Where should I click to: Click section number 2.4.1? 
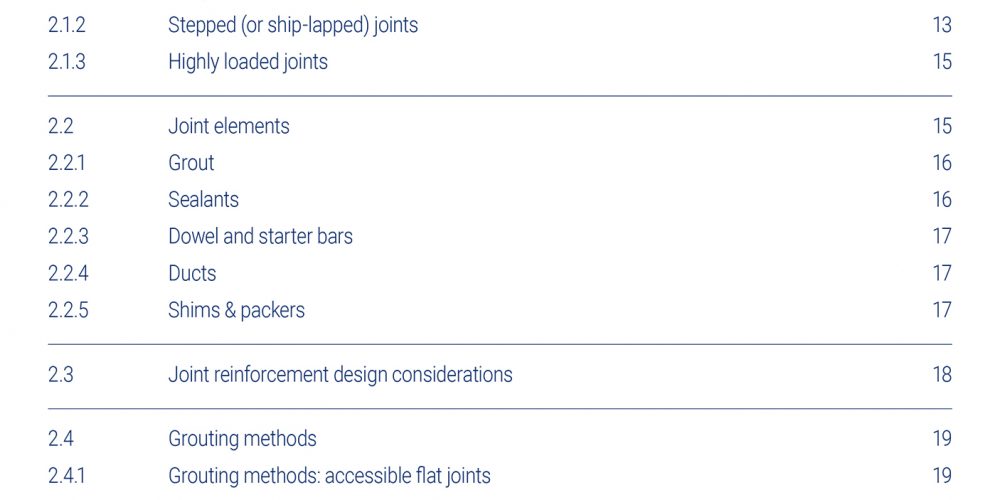tap(66, 476)
